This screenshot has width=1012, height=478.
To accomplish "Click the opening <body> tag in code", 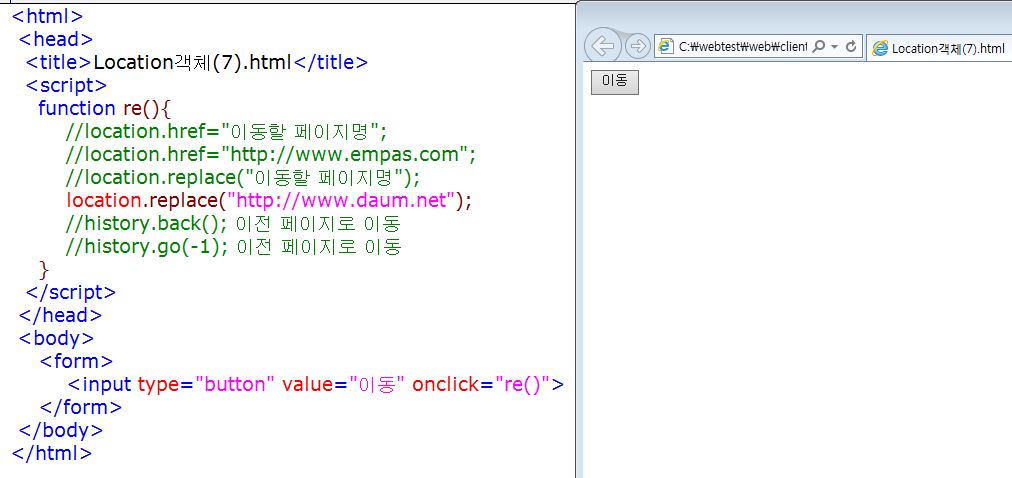I will tap(57, 338).
